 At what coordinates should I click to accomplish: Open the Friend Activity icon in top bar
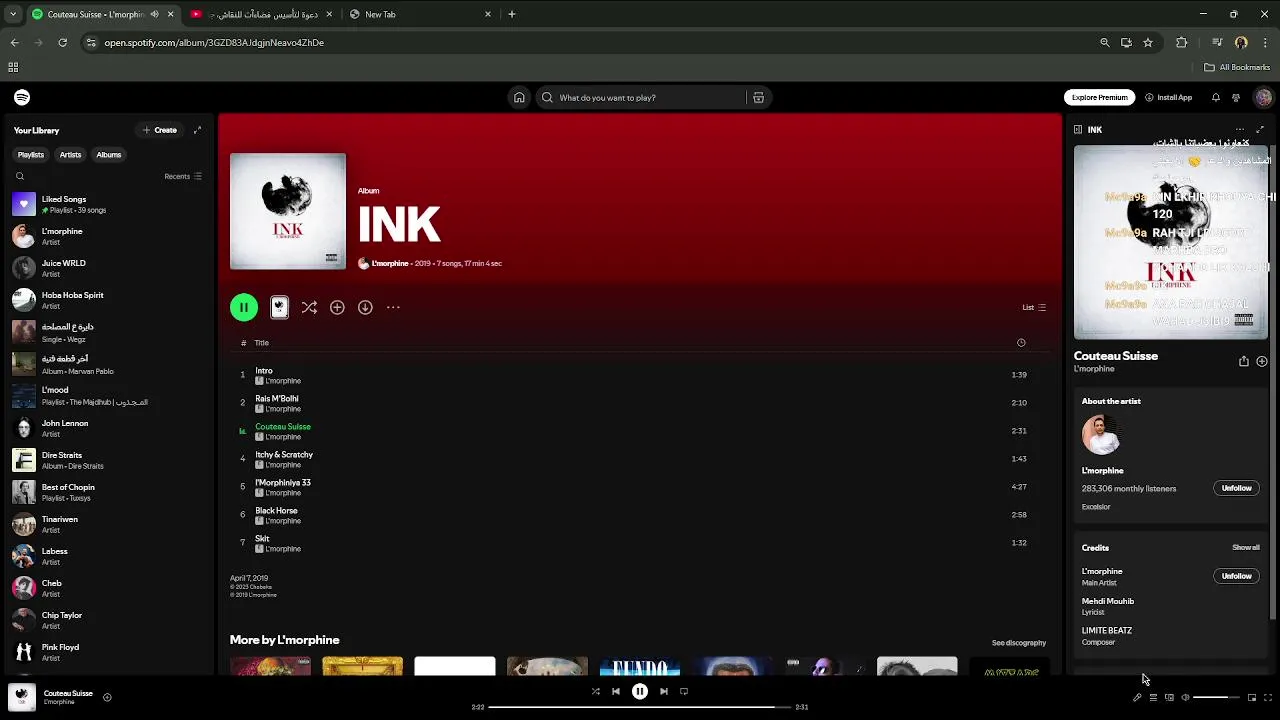(x=1236, y=97)
